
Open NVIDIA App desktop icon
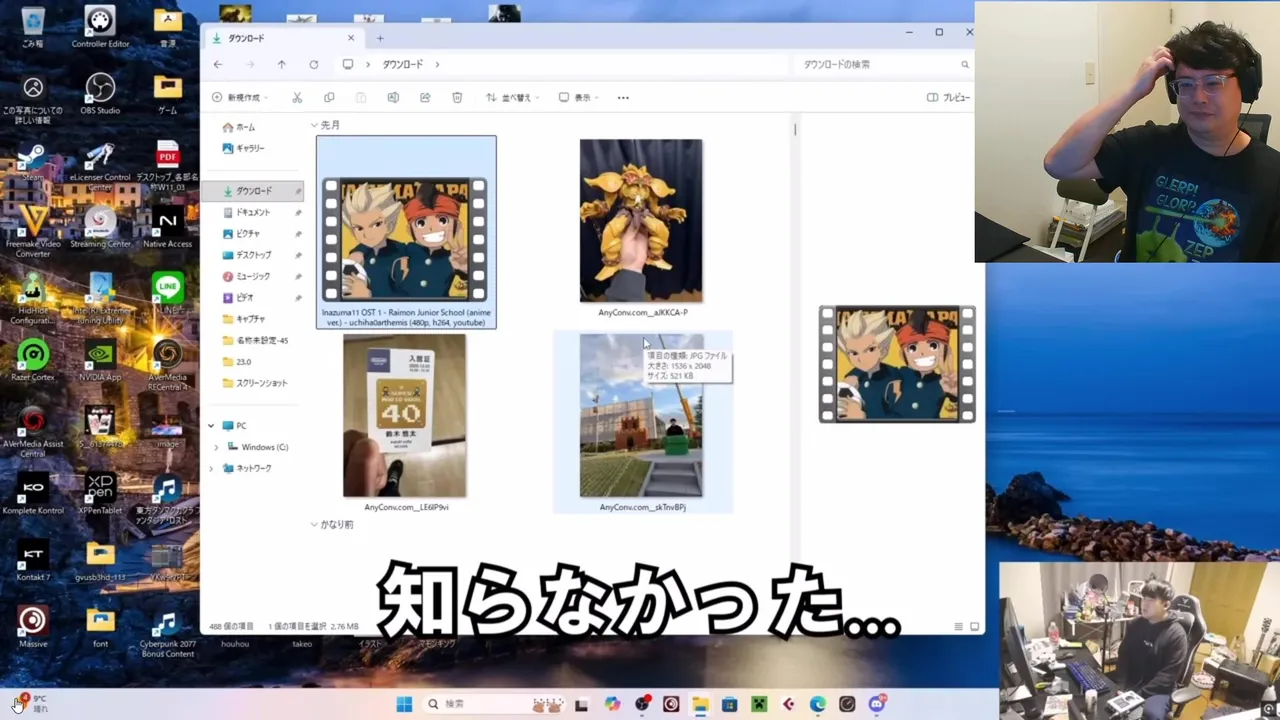point(100,359)
